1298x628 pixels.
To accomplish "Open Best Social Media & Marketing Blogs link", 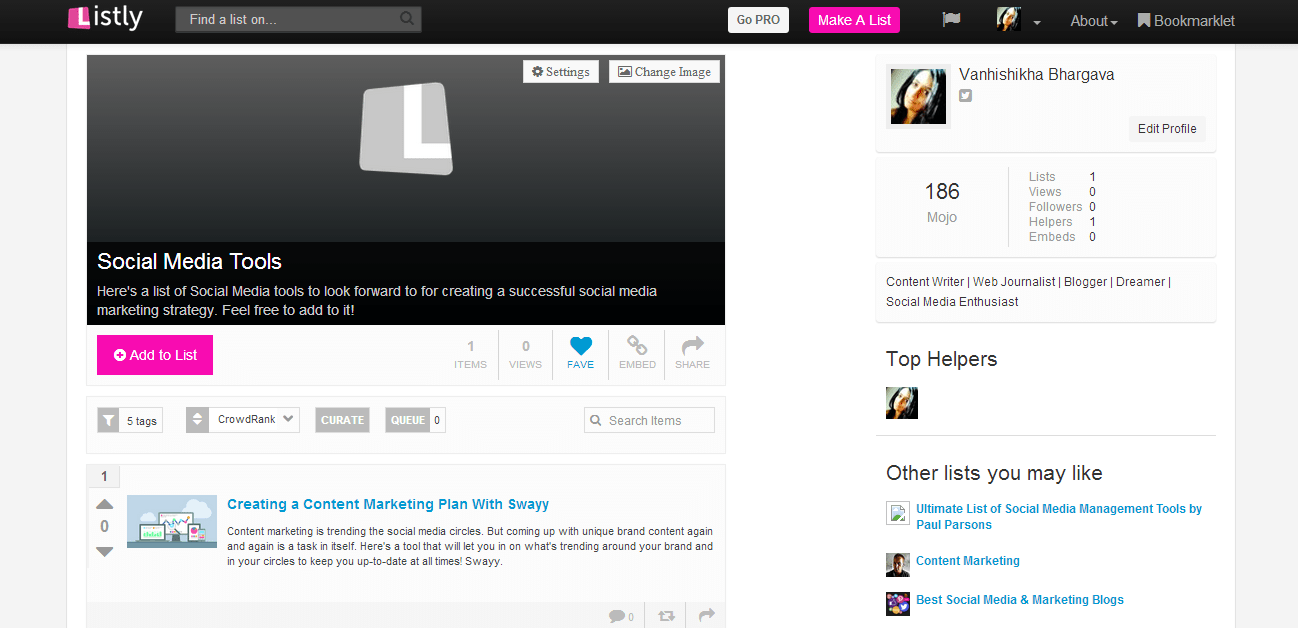I will 1020,600.
